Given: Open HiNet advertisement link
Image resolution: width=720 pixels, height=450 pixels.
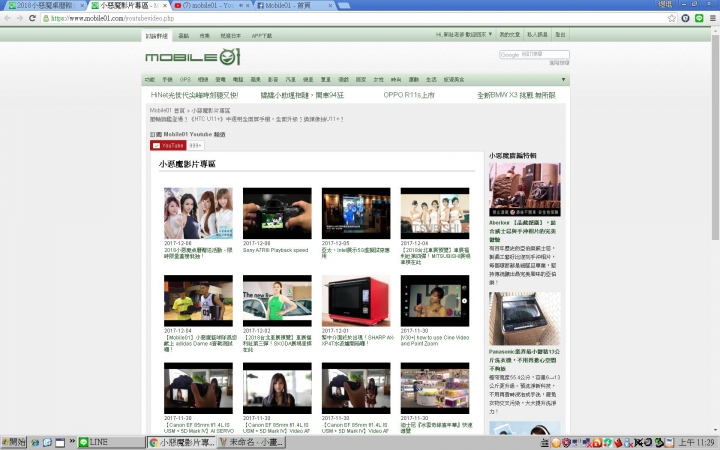Looking at the screenshot, I should [x=194, y=95].
